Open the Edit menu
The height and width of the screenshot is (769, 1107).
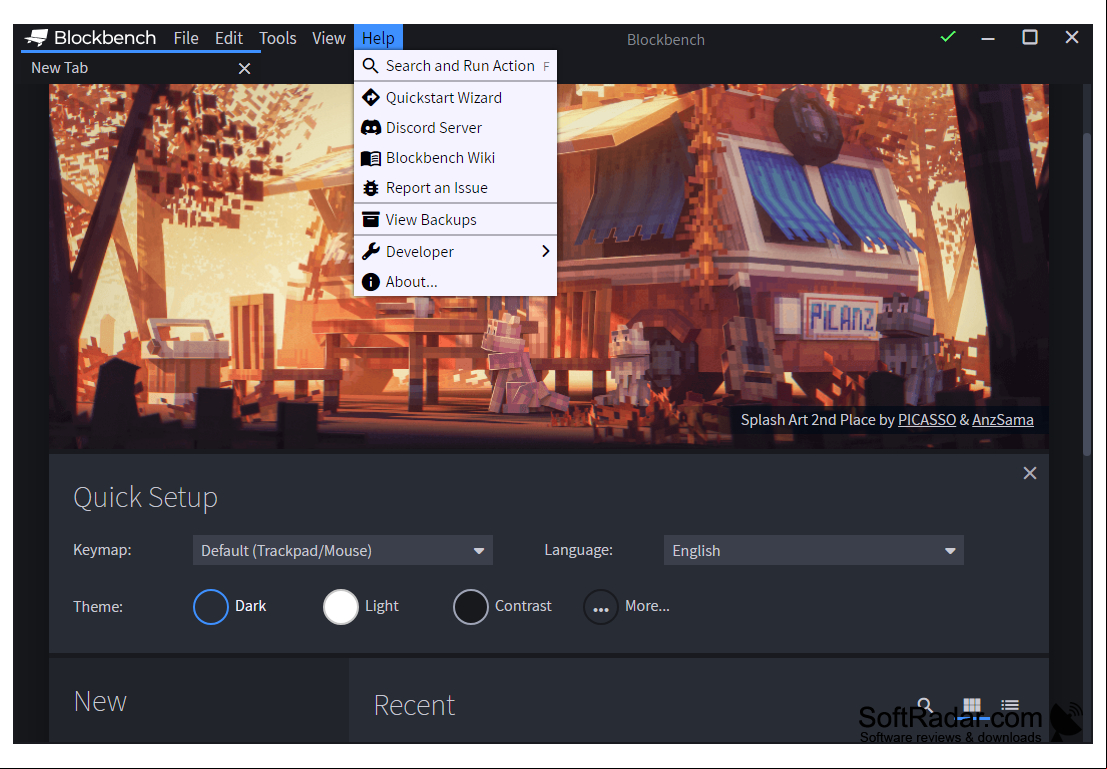pos(229,38)
